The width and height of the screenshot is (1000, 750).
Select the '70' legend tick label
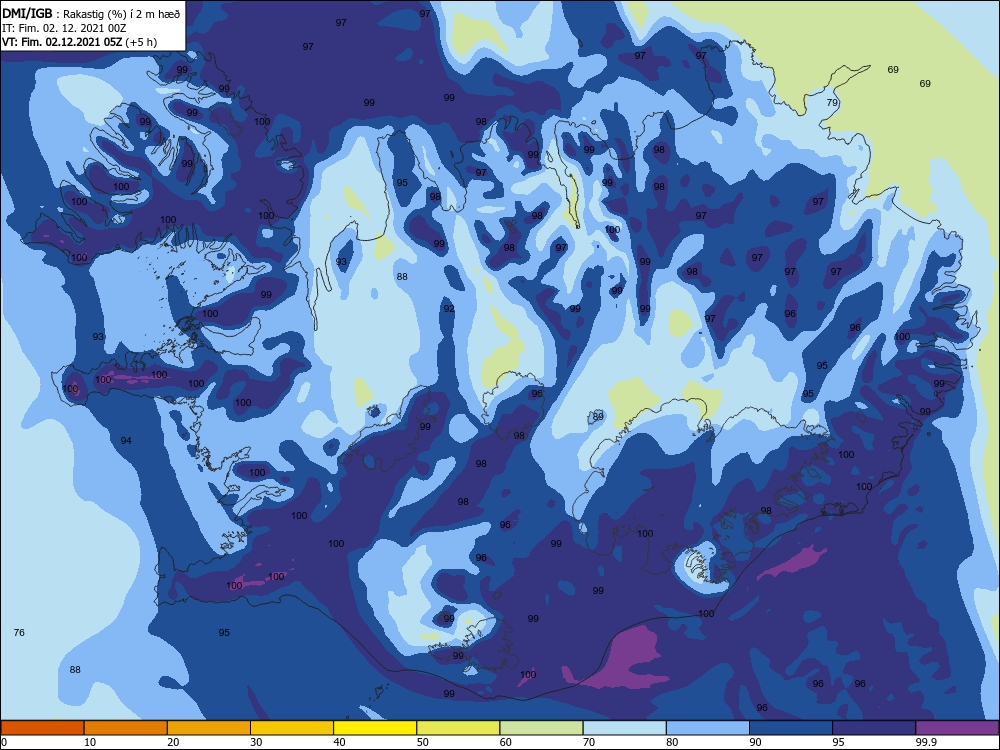(x=589, y=742)
